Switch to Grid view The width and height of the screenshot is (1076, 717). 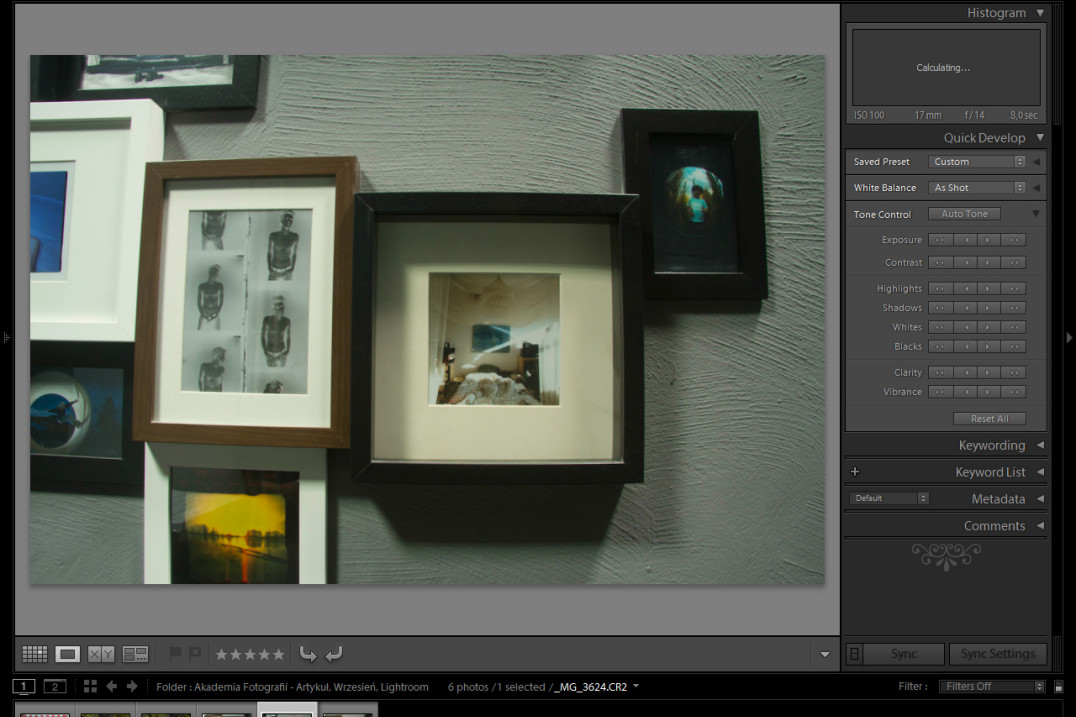tap(35, 654)
